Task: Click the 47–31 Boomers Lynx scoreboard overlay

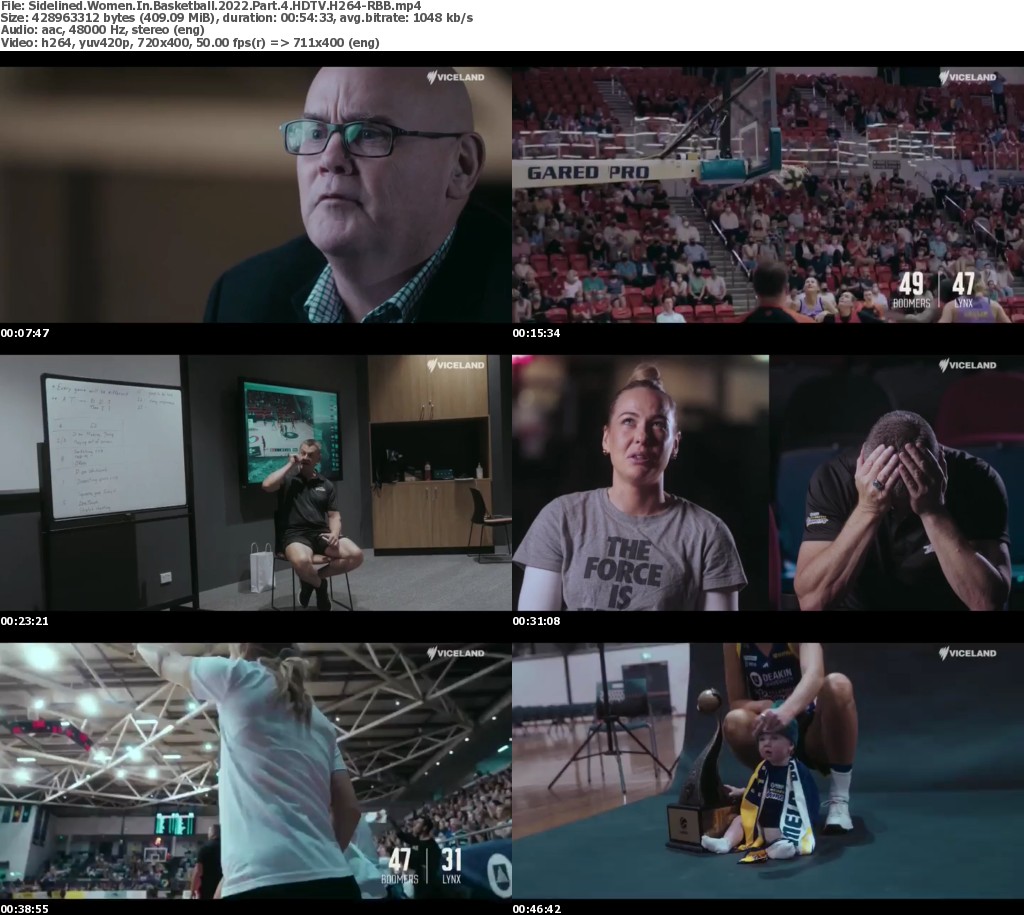Action: pyautogui.click(x=425, y=866)
